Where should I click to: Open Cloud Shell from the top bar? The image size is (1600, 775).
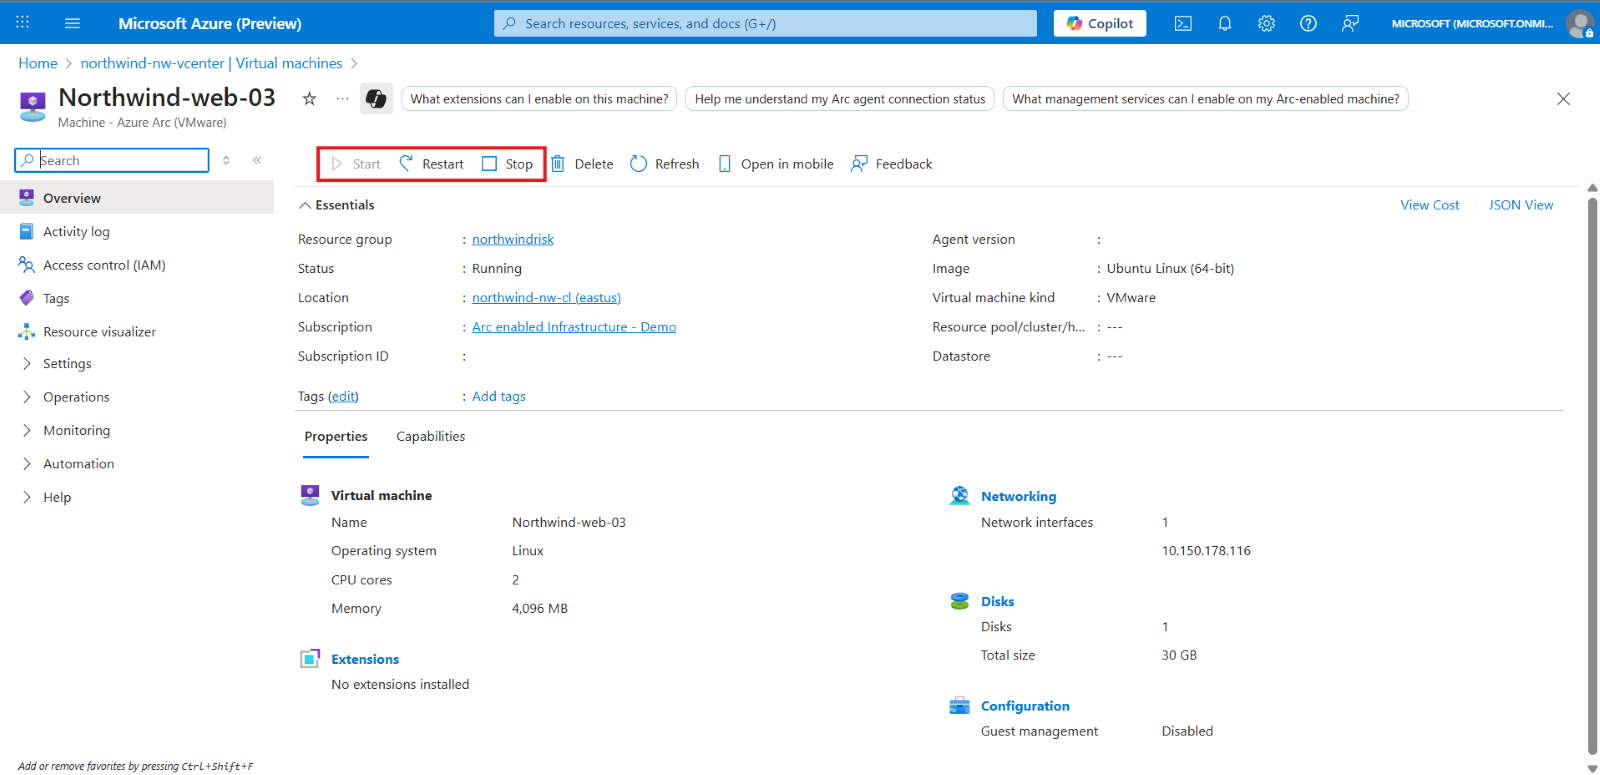point(1183,23)
